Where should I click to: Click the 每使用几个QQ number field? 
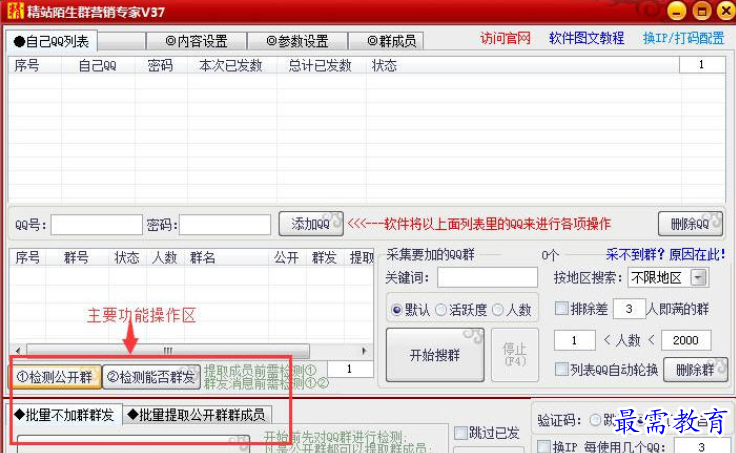tap(701, 446)
